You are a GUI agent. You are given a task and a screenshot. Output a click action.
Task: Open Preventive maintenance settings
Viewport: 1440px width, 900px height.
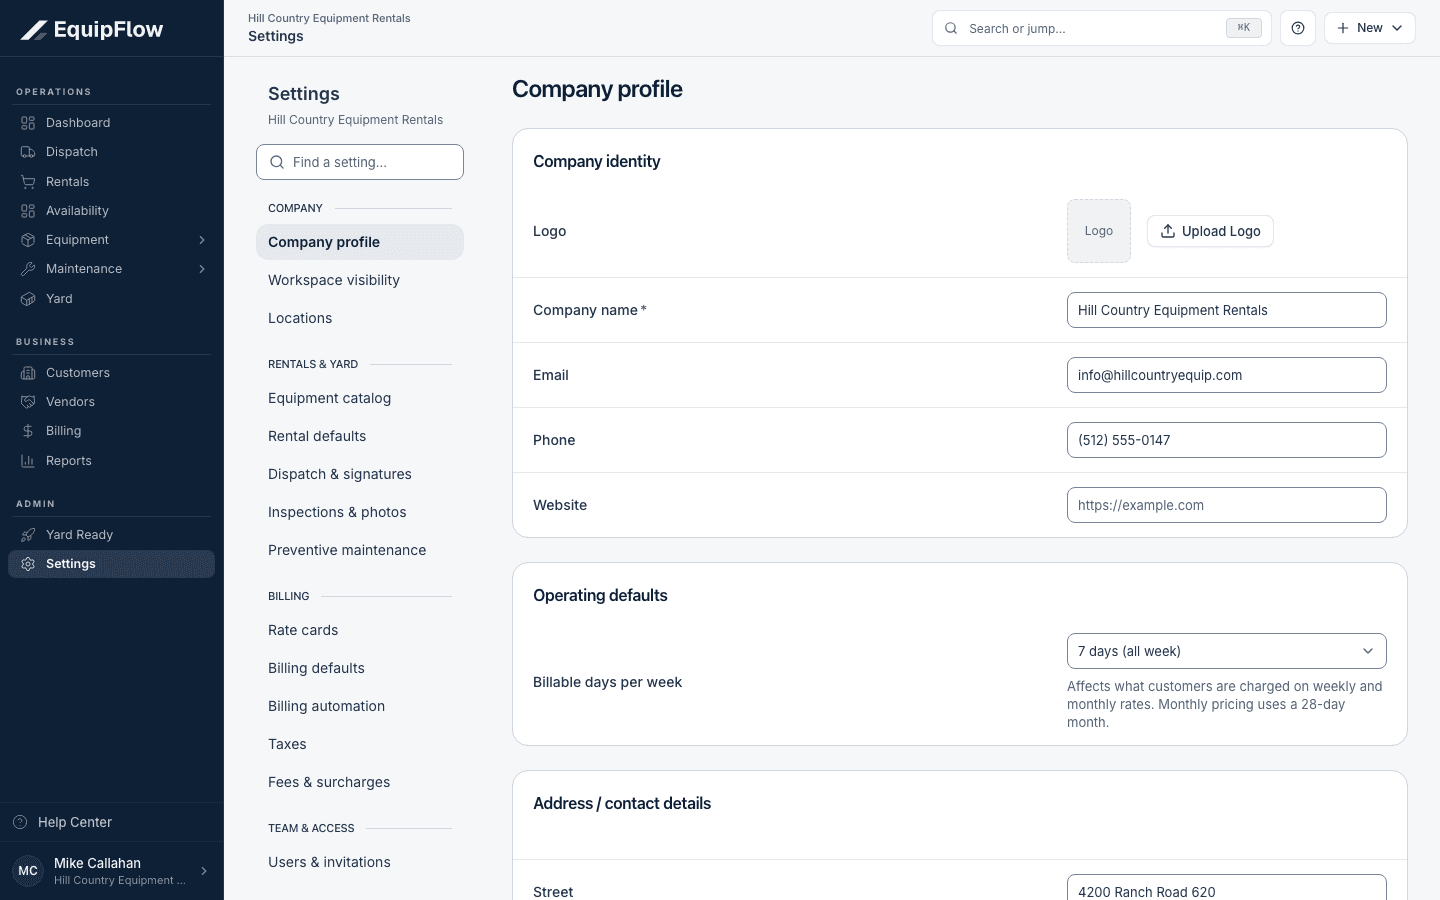[x=360, y=550]
